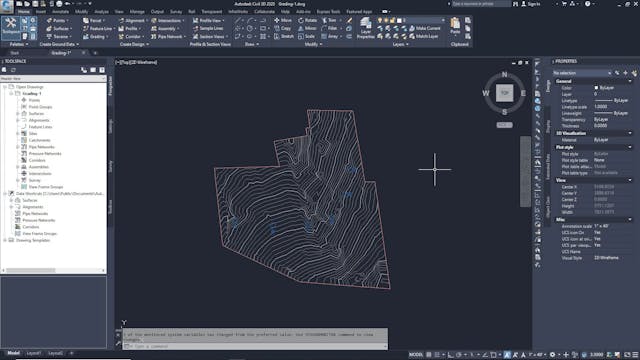Viewport: 640px width, 360px height.
Task: Expand the Palettes panel dropdown
Action: point(19,44)
